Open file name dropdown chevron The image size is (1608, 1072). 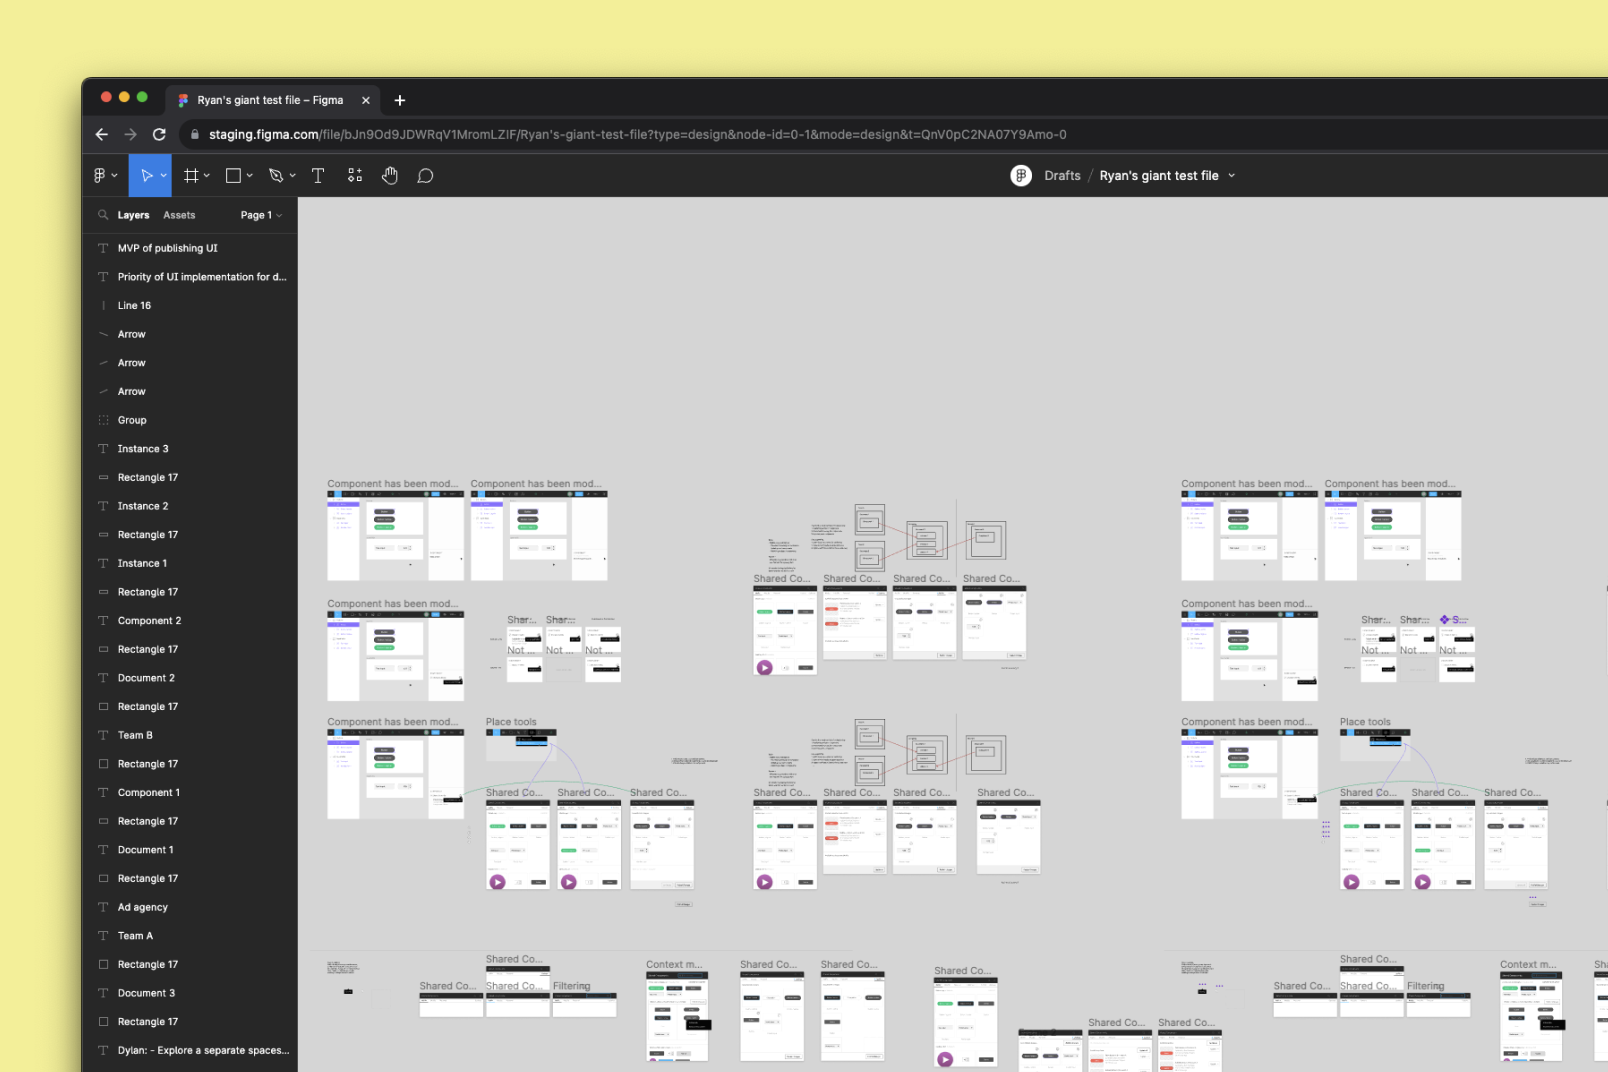point(1232,176)
